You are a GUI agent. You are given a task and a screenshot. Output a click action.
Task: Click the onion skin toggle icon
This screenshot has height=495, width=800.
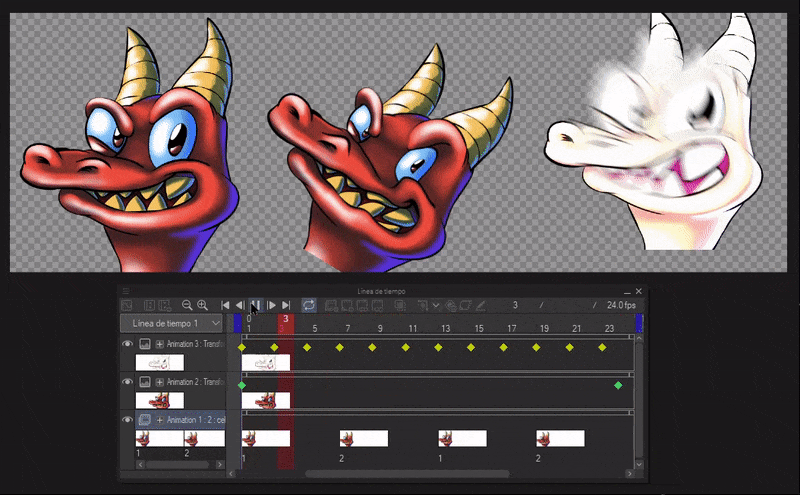[400, 305]
